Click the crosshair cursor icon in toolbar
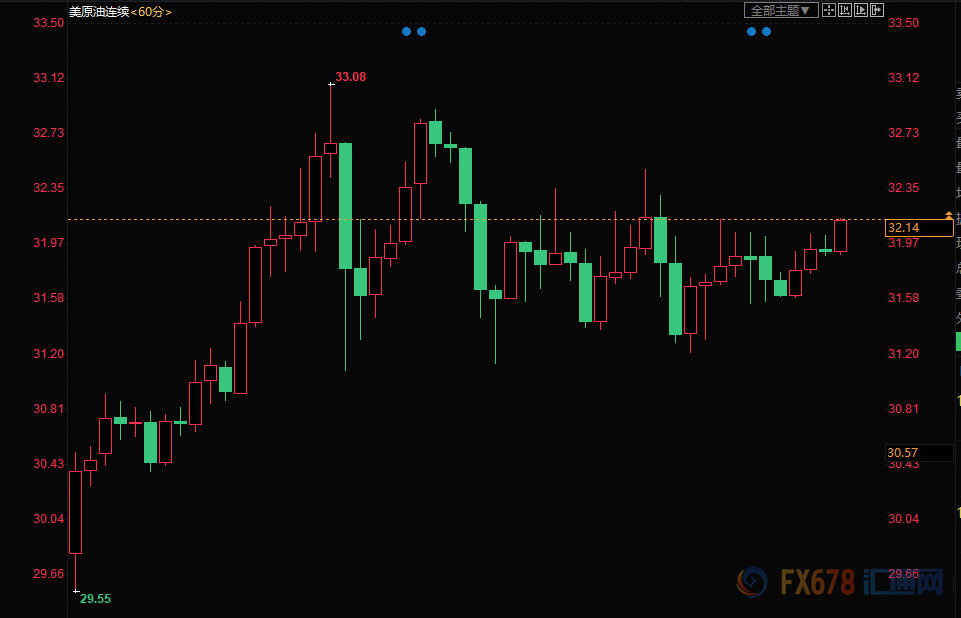 829,10
